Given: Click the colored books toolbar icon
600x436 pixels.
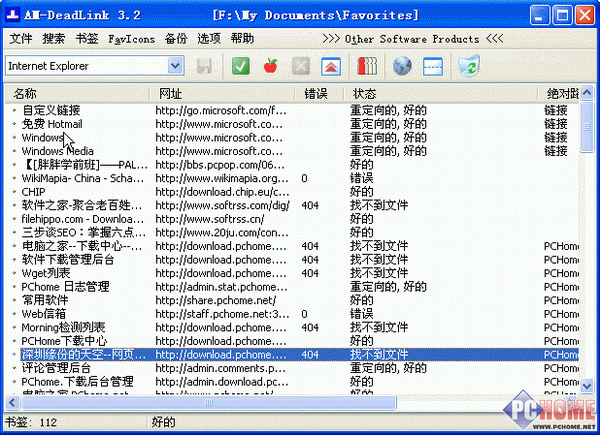Looking at the screenshot, I should click(367, 66).
